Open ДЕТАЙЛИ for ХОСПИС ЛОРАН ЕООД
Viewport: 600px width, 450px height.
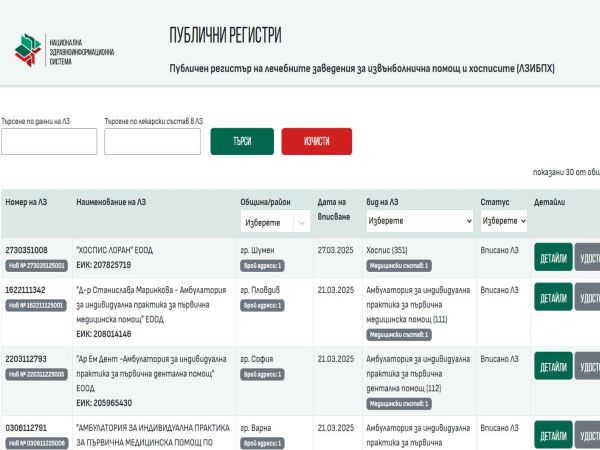[x=553, y=257]
